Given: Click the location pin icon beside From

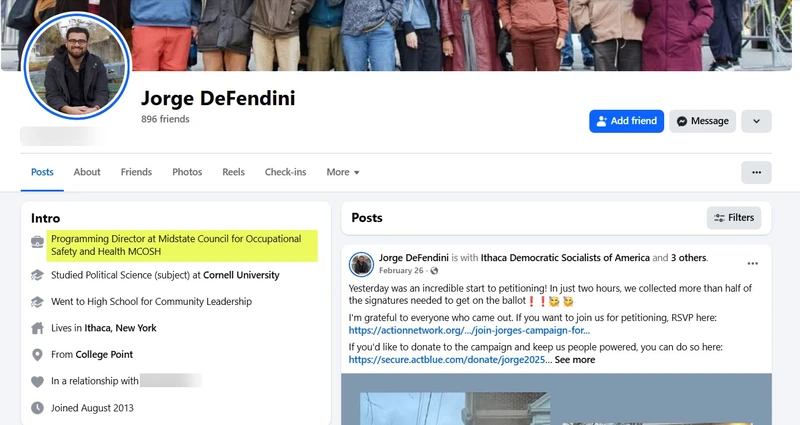Looking at the screenshot, I should coord(37,355).
